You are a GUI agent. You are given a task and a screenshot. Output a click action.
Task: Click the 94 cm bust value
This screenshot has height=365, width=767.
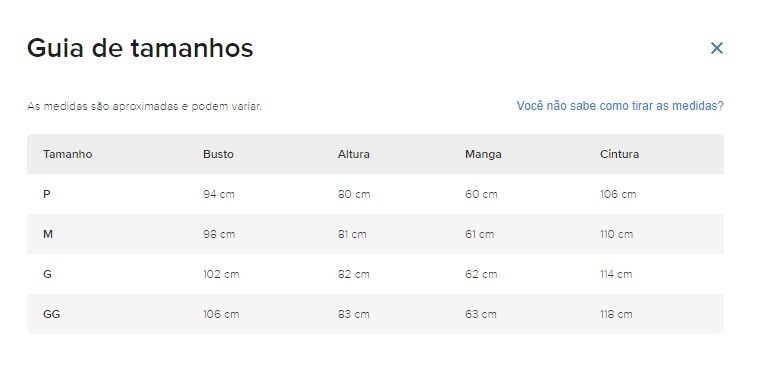click(219, 194)
